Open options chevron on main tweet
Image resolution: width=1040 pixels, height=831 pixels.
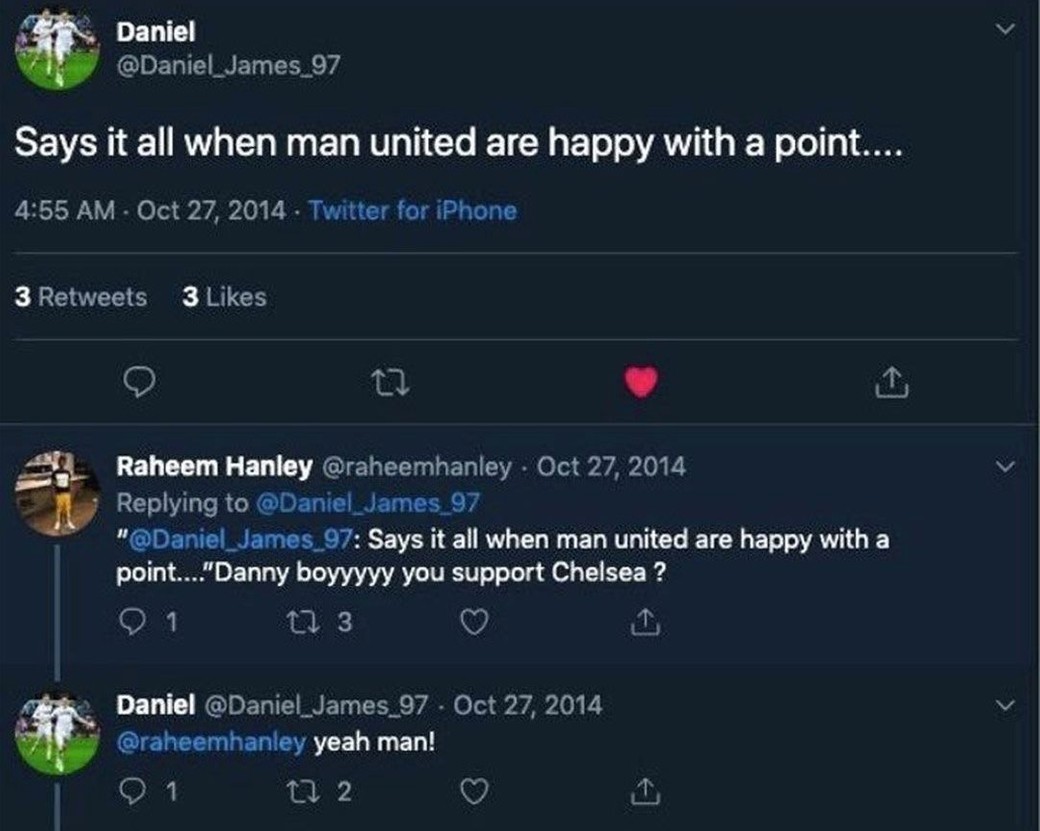1005,30
